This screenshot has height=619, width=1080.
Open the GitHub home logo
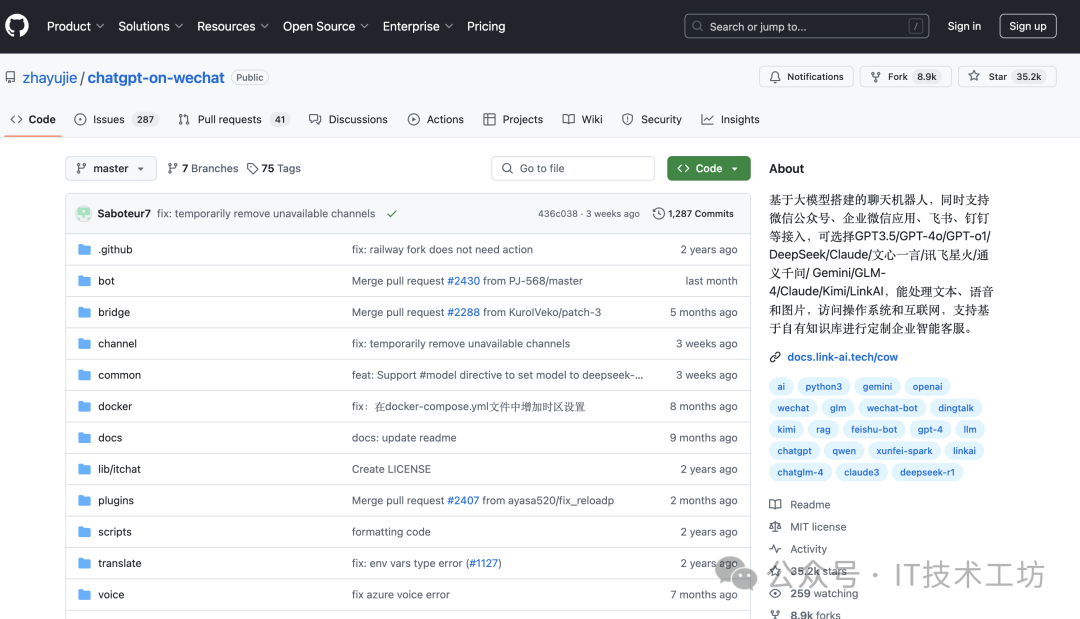tap(17, 26)
